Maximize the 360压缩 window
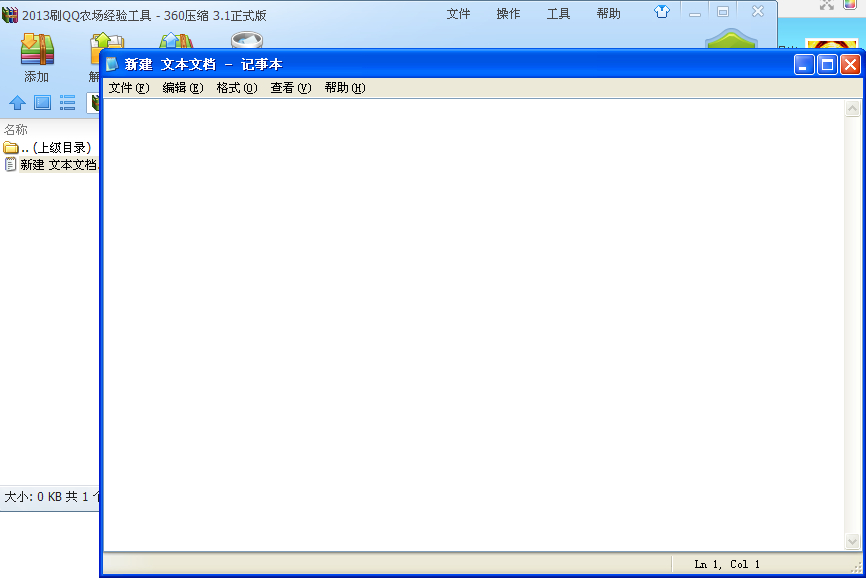866x578 pixels. coord(723,12)
